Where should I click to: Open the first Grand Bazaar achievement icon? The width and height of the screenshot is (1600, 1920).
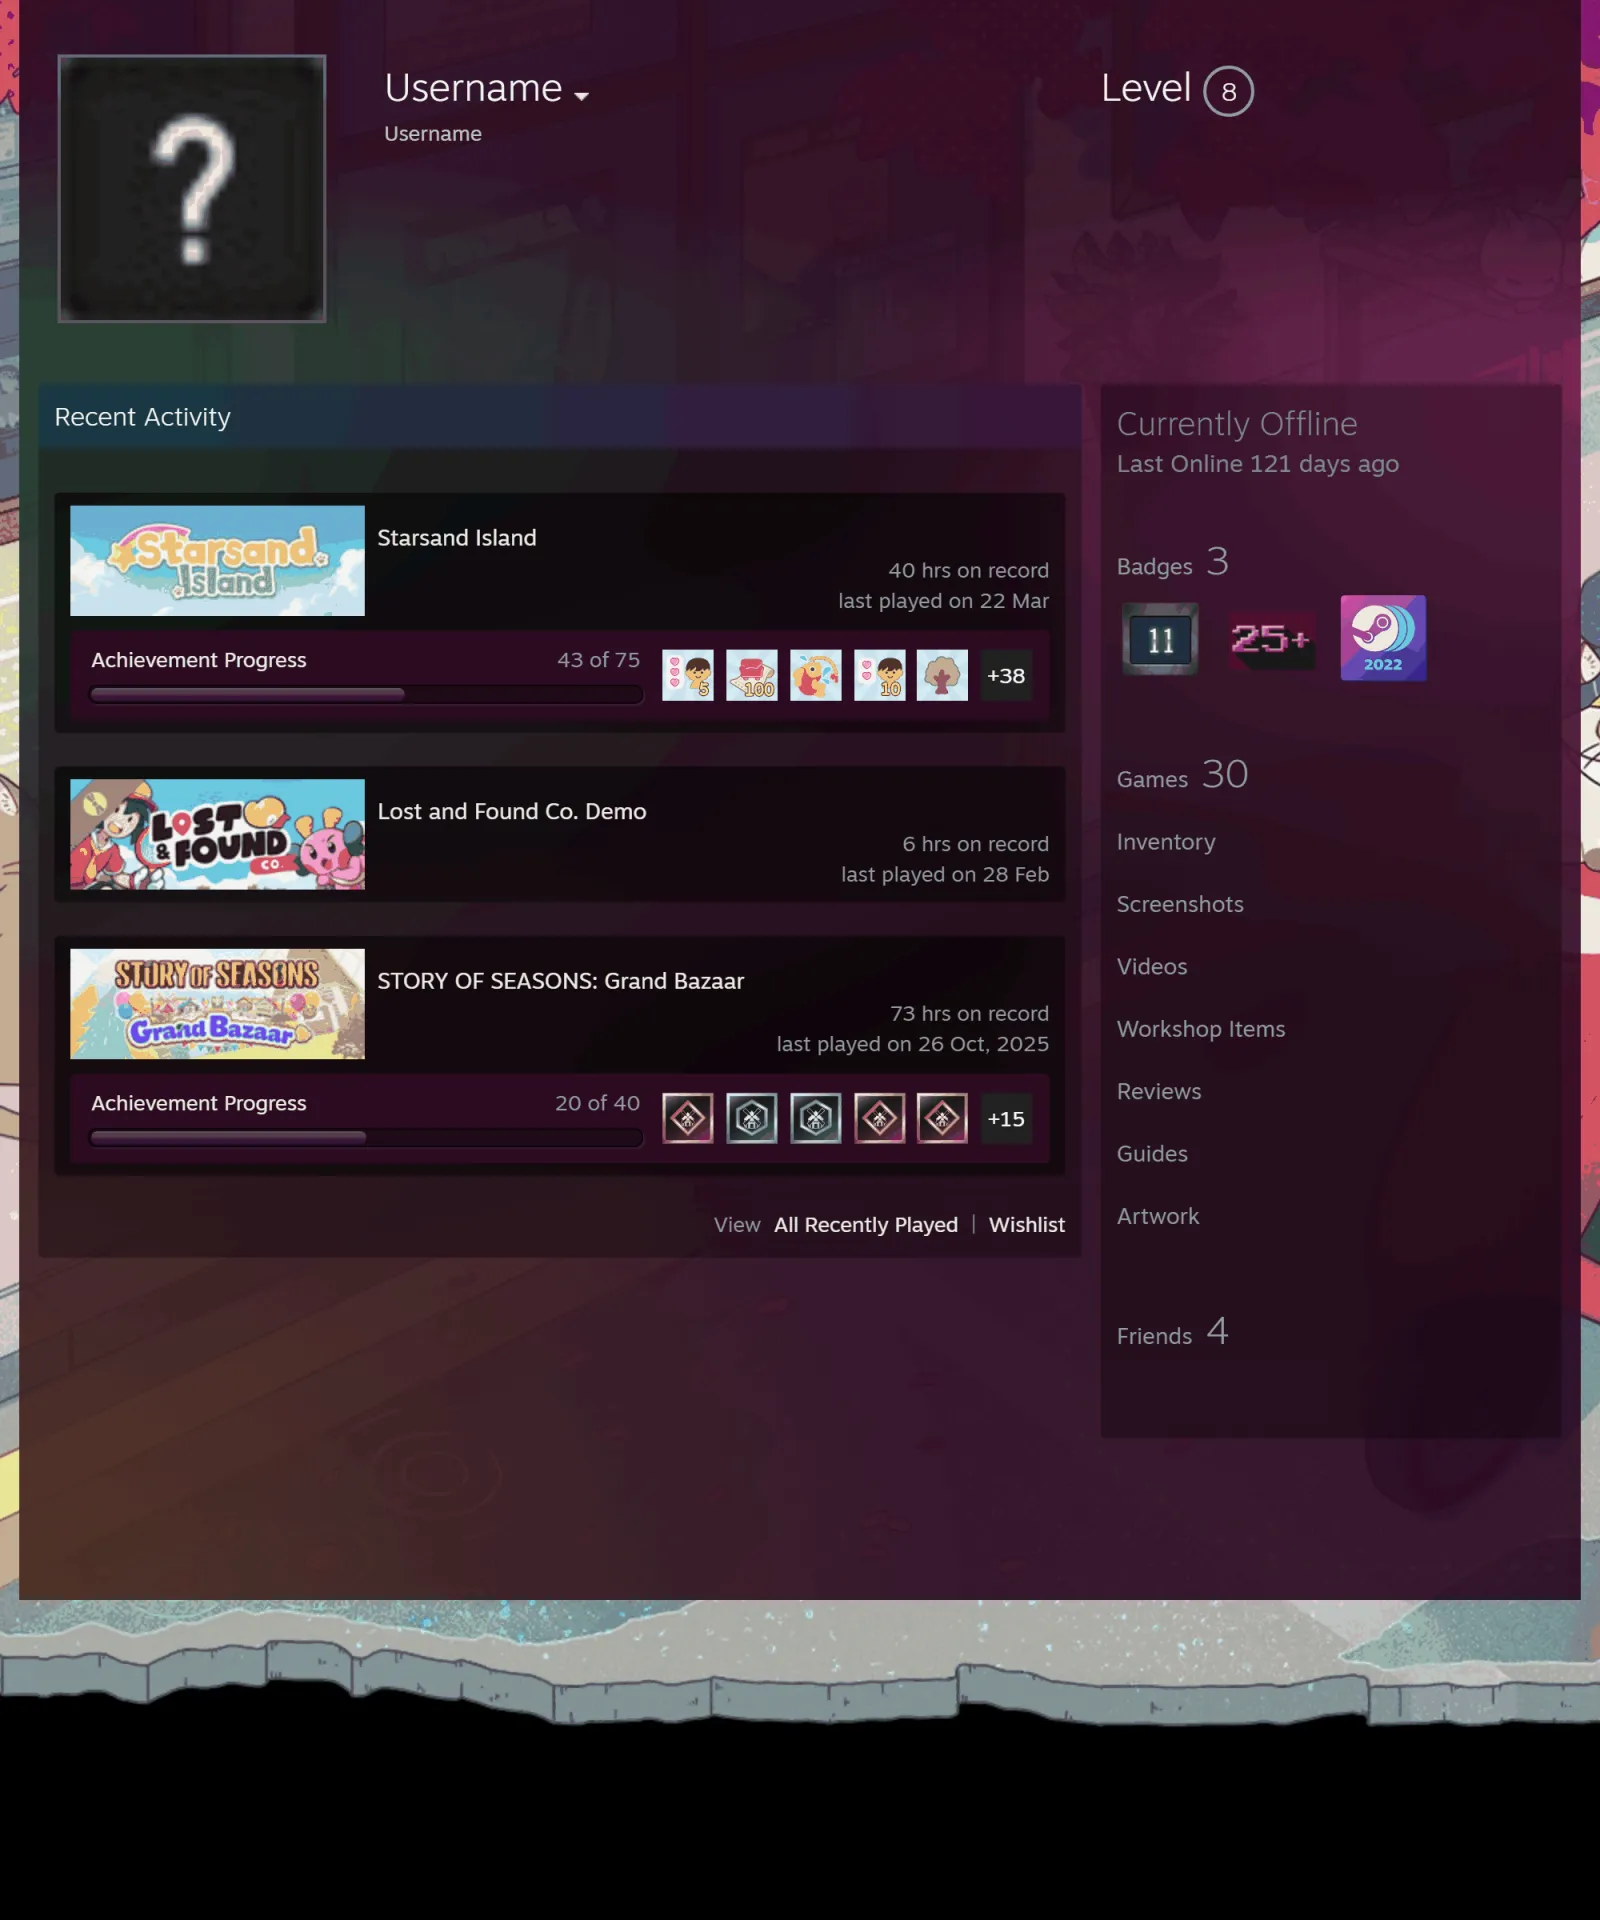coord(688,1118)
